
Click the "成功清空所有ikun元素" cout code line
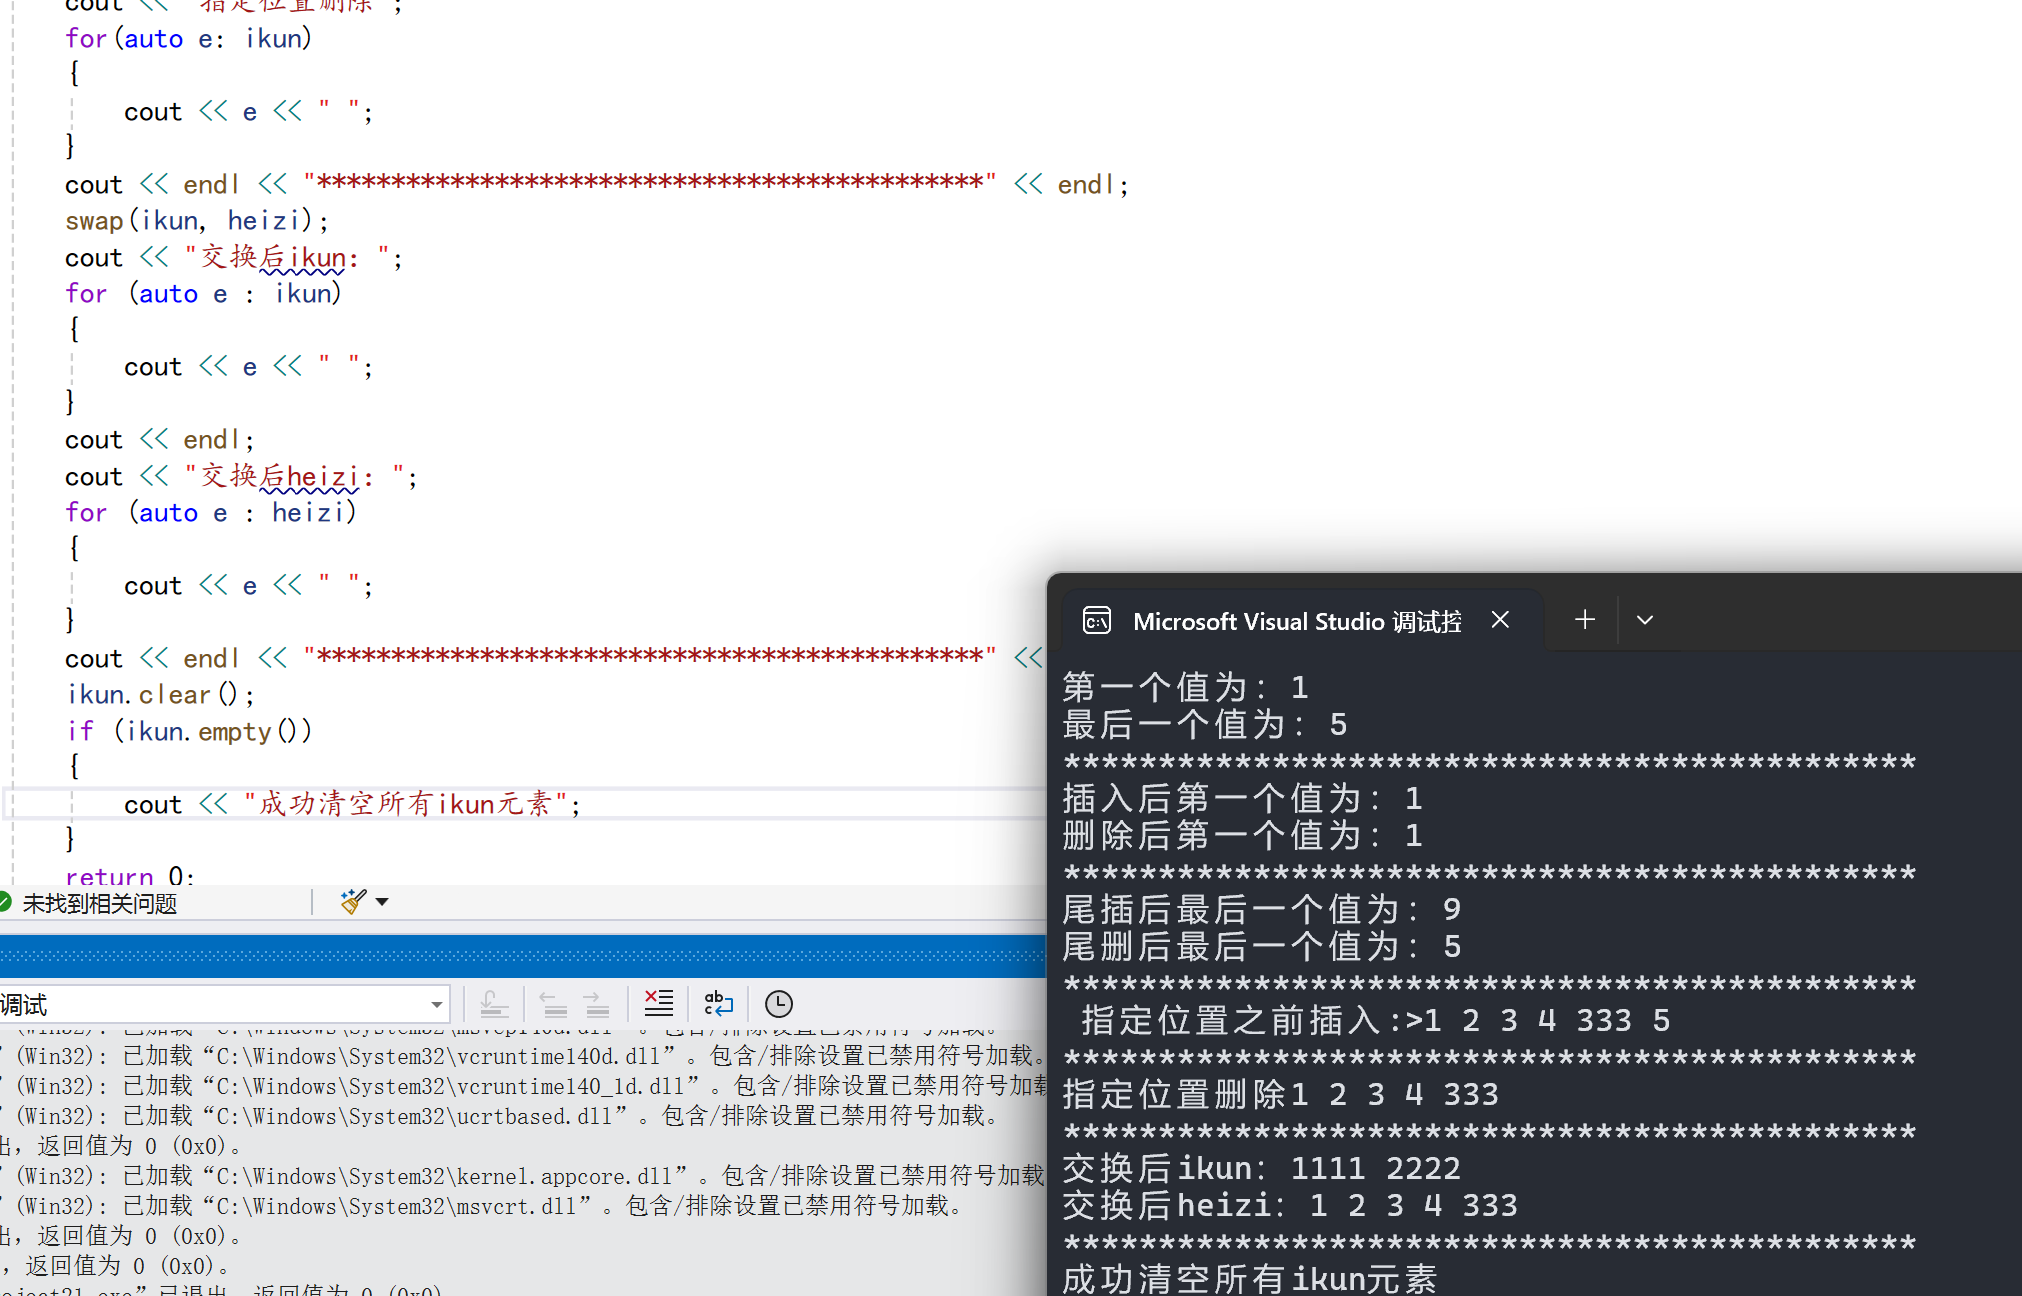[352, 804]
